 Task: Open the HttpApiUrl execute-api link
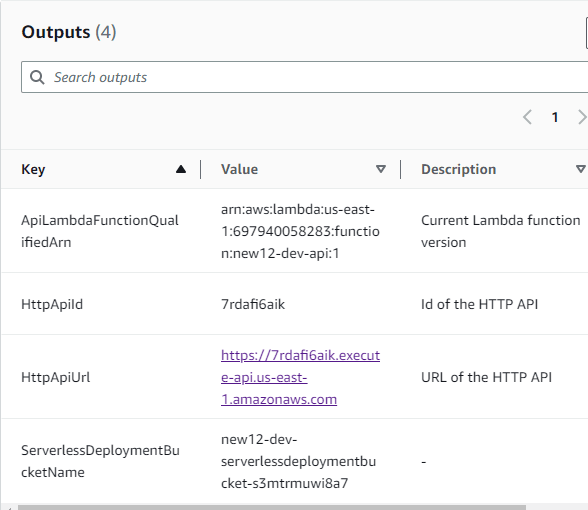(x=300, y=377)
